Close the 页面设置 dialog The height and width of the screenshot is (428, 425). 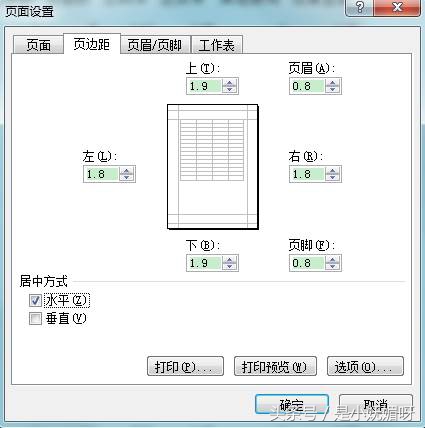tap(397, 7)
